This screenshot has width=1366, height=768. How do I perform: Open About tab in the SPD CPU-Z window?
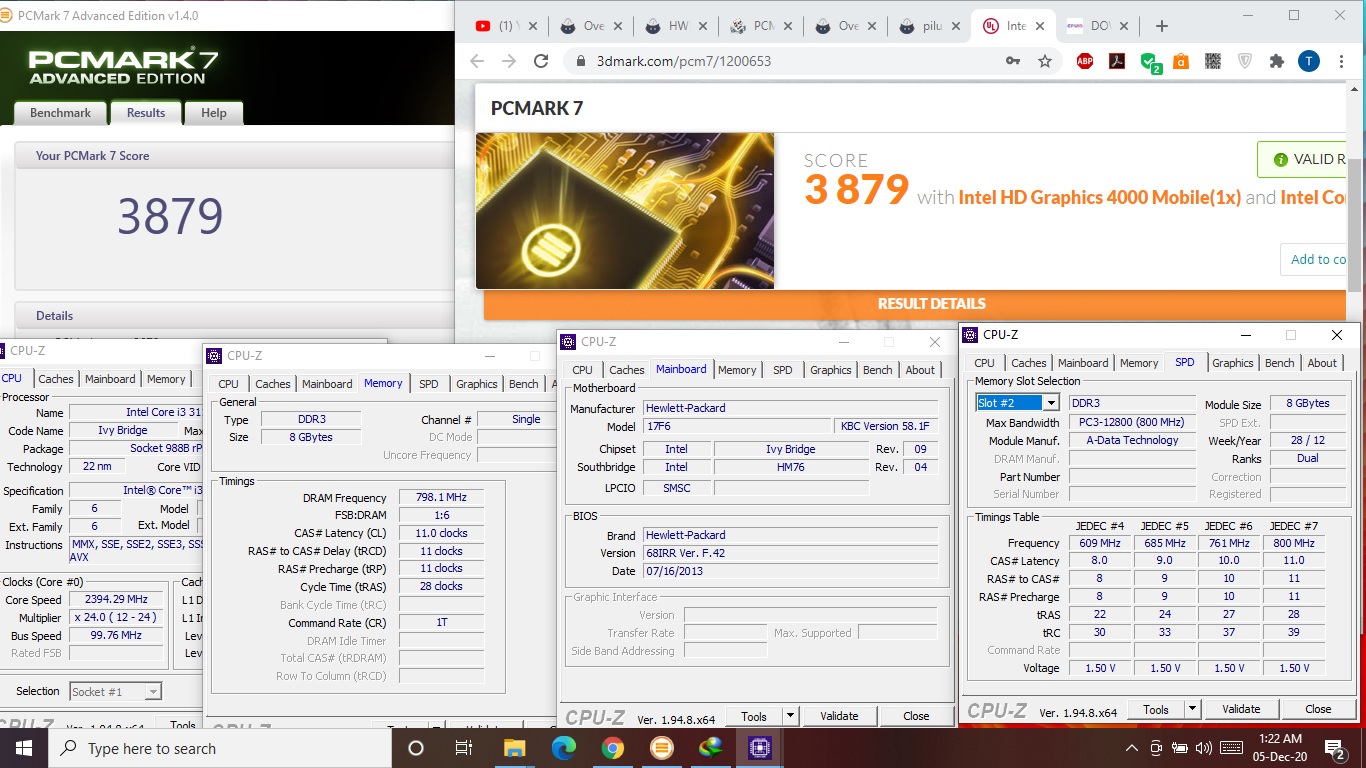[x=1322, y=363]
